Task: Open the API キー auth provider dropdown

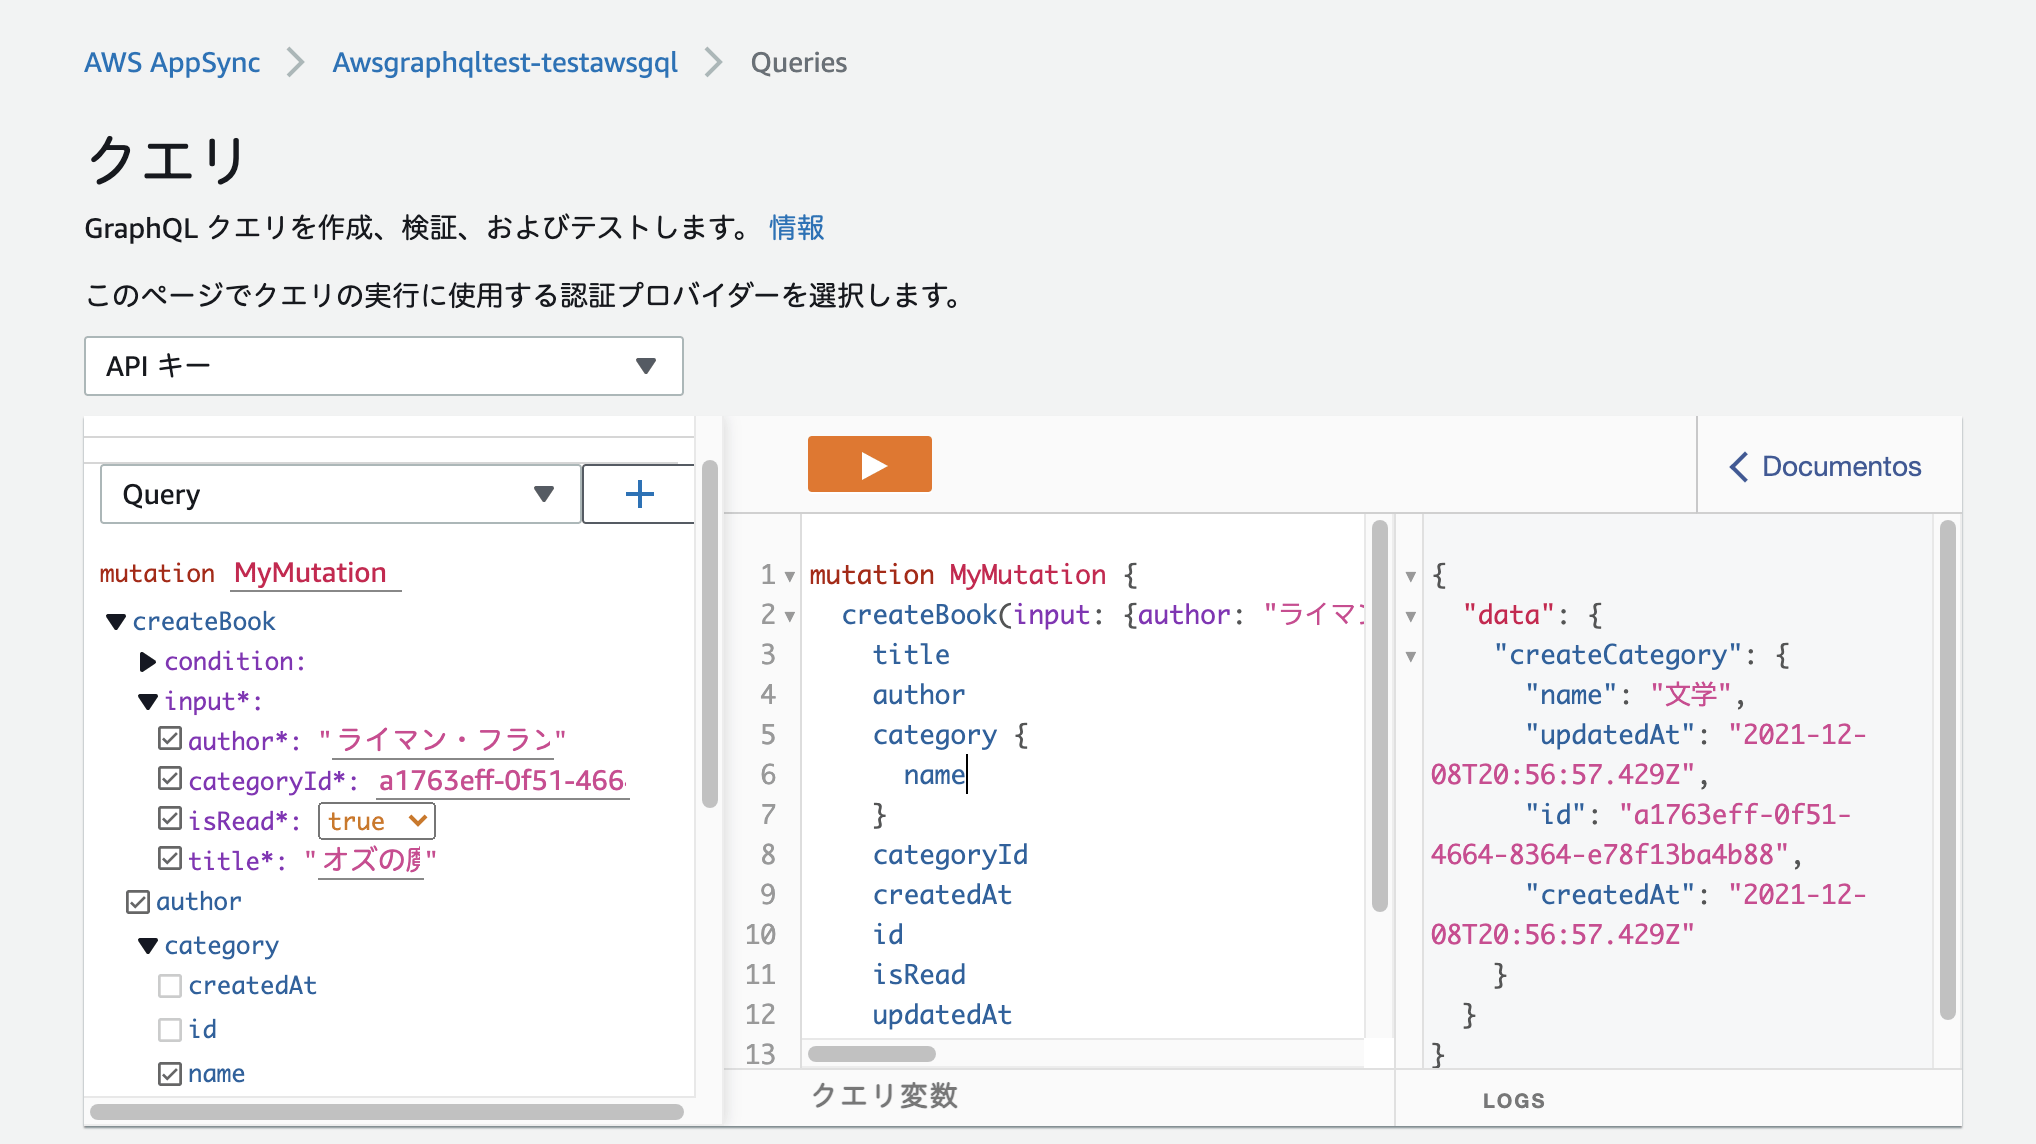Action: pyautogui.click(x=383, y=366)
